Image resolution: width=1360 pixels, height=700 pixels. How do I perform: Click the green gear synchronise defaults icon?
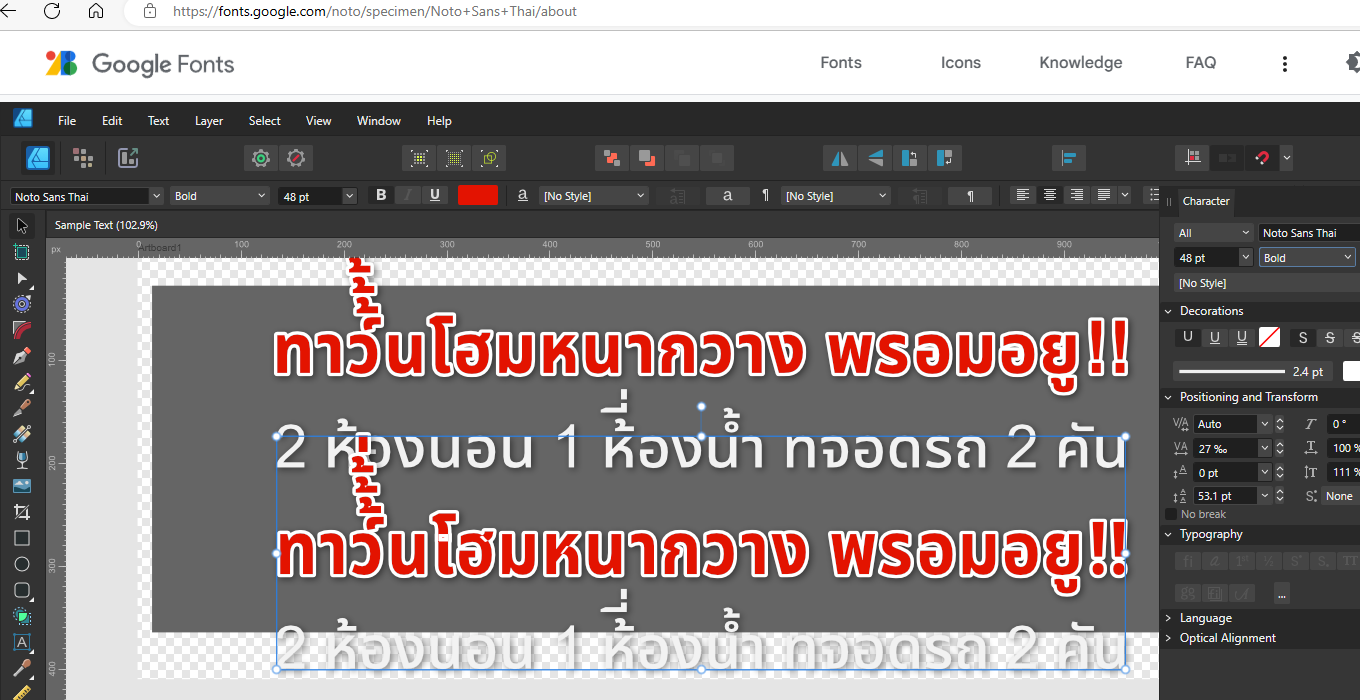click(261, 158)
